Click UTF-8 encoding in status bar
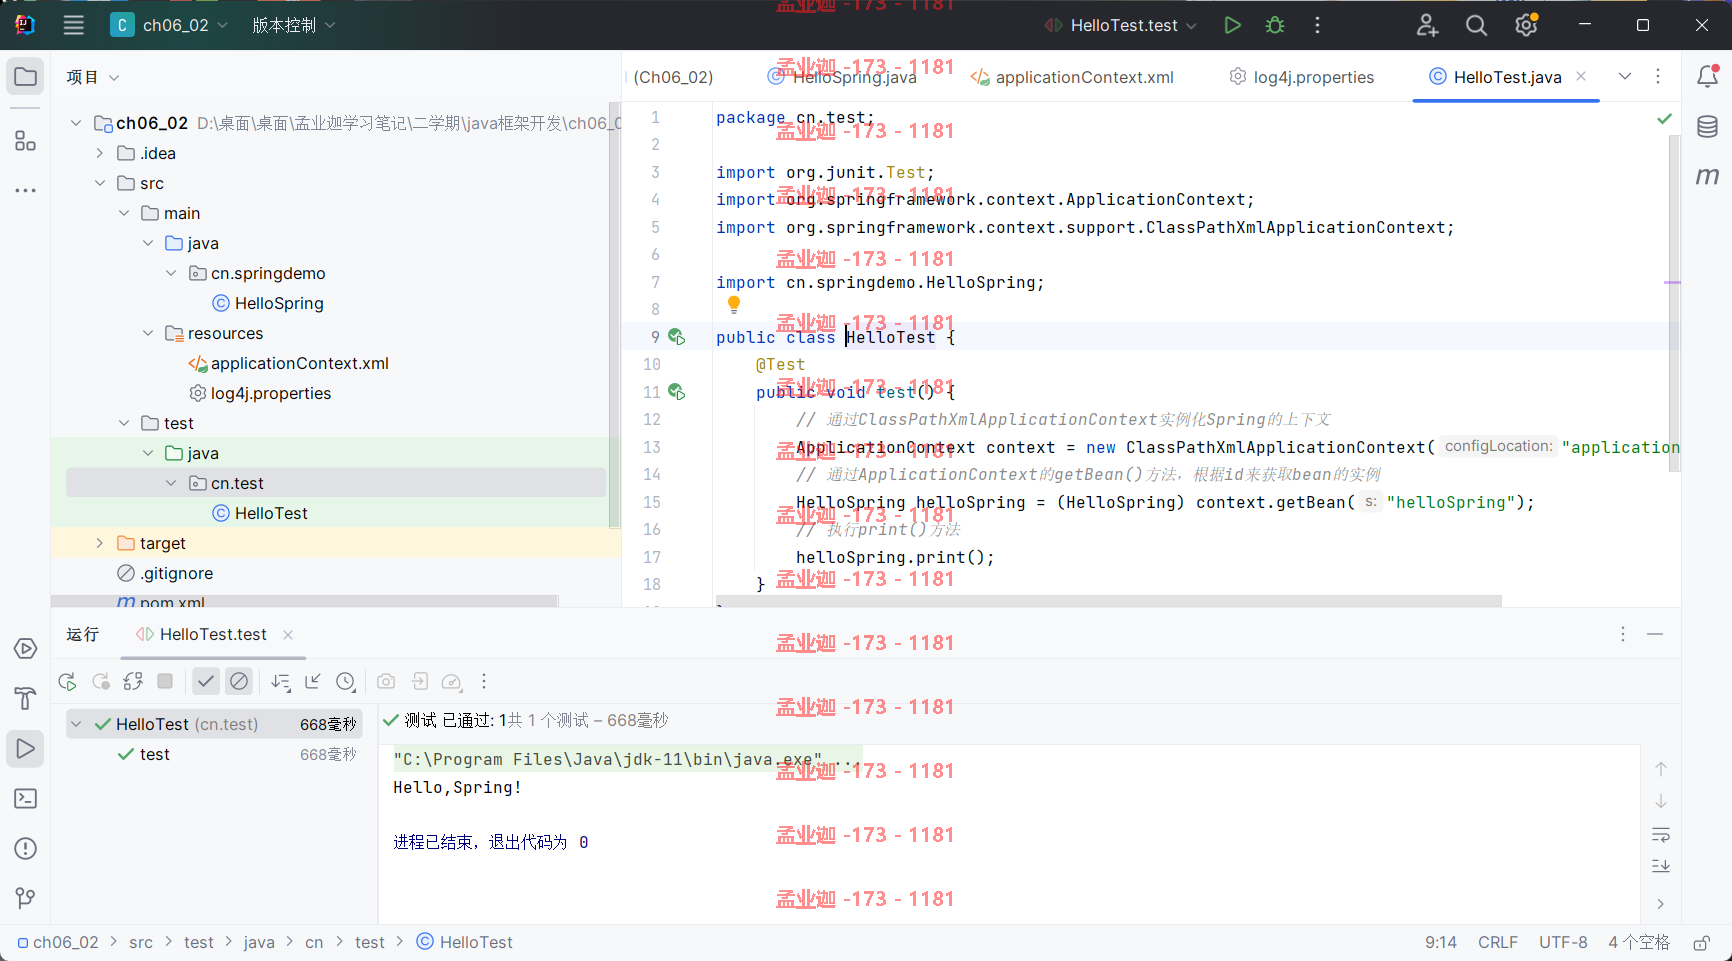This screenshot has height=961, width=1732. pyautogui.click(x=1563, y=942)
